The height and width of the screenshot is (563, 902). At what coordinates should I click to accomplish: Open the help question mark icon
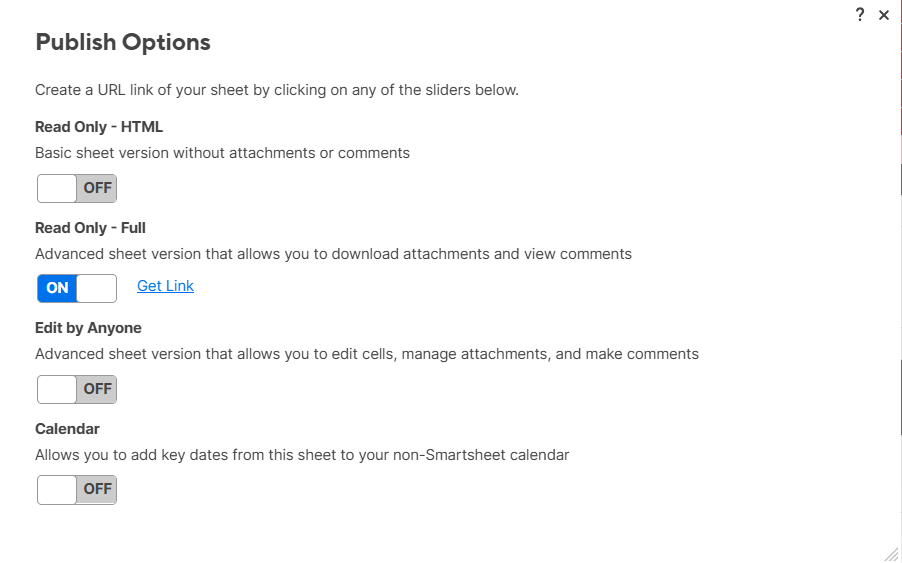(860, 15)
